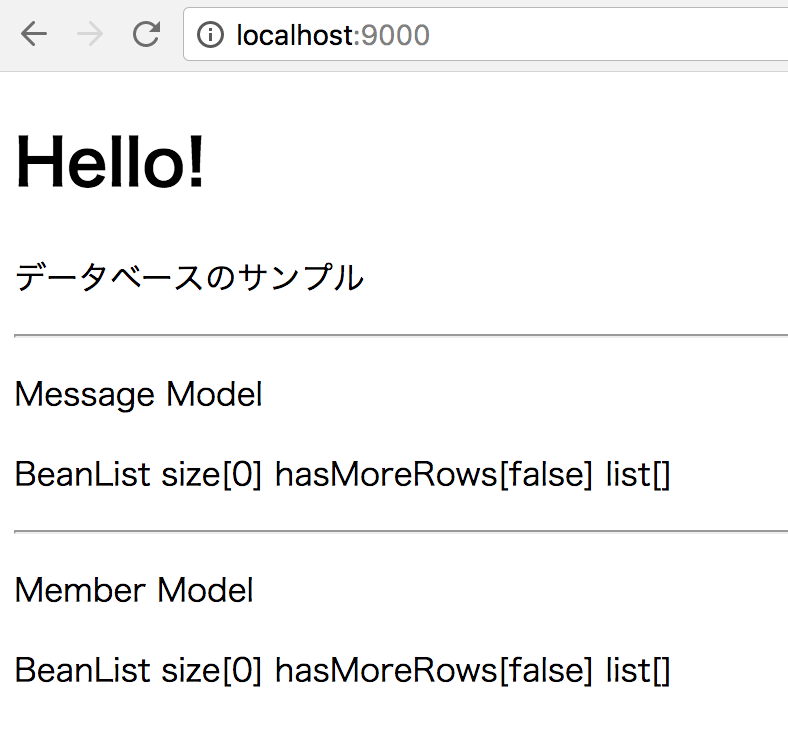Image resolution: width=788 pixels, height=736 pixels.
Task: Go back with the browser back arrow
Action: pos(34,34)
